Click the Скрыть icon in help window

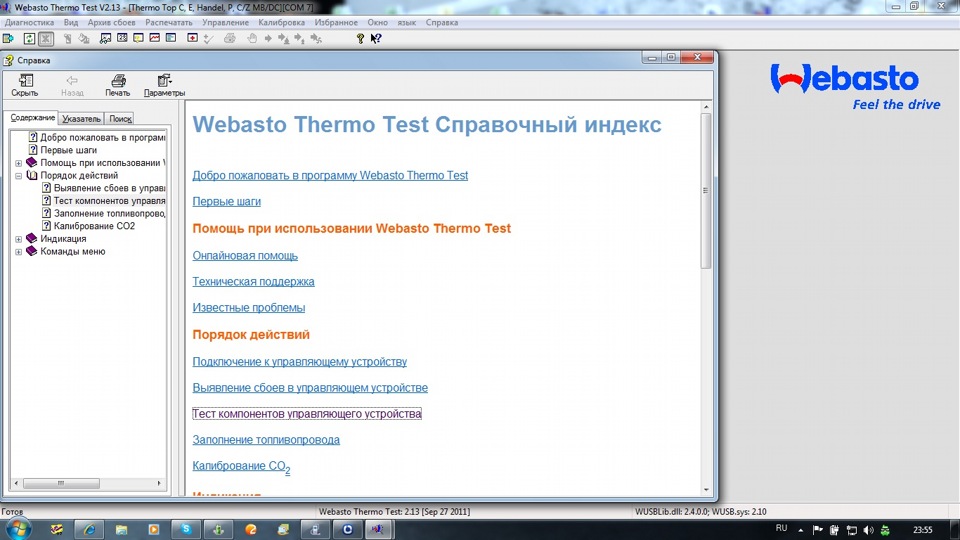(25, 85)
